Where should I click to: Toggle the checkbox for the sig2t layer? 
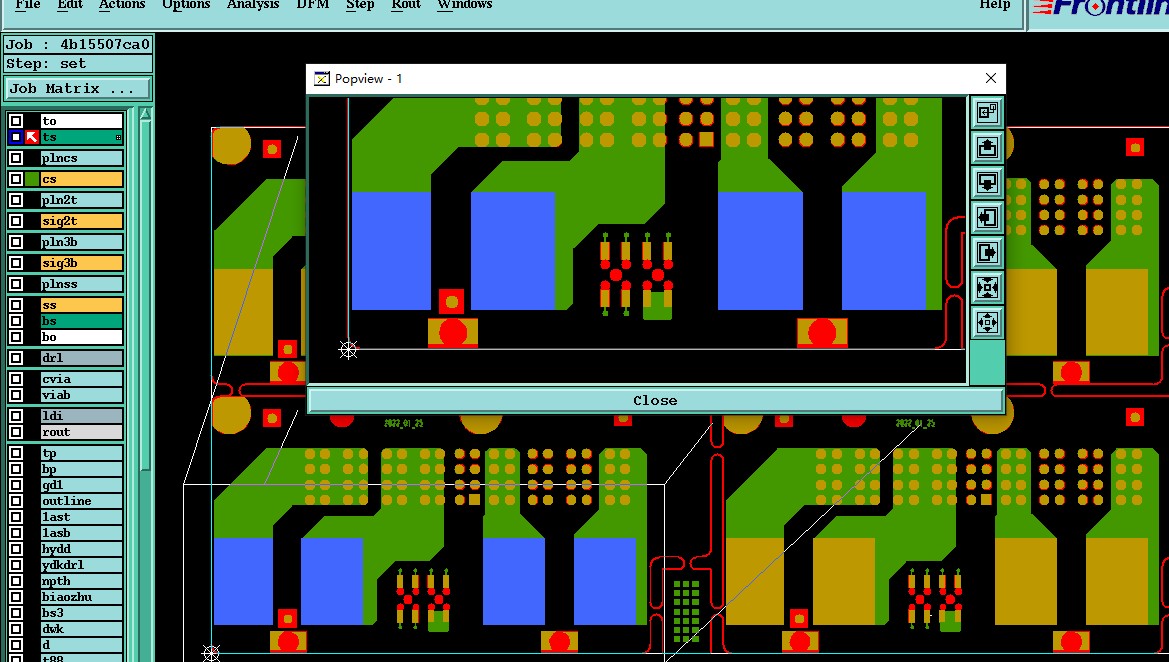click(16, 221)
